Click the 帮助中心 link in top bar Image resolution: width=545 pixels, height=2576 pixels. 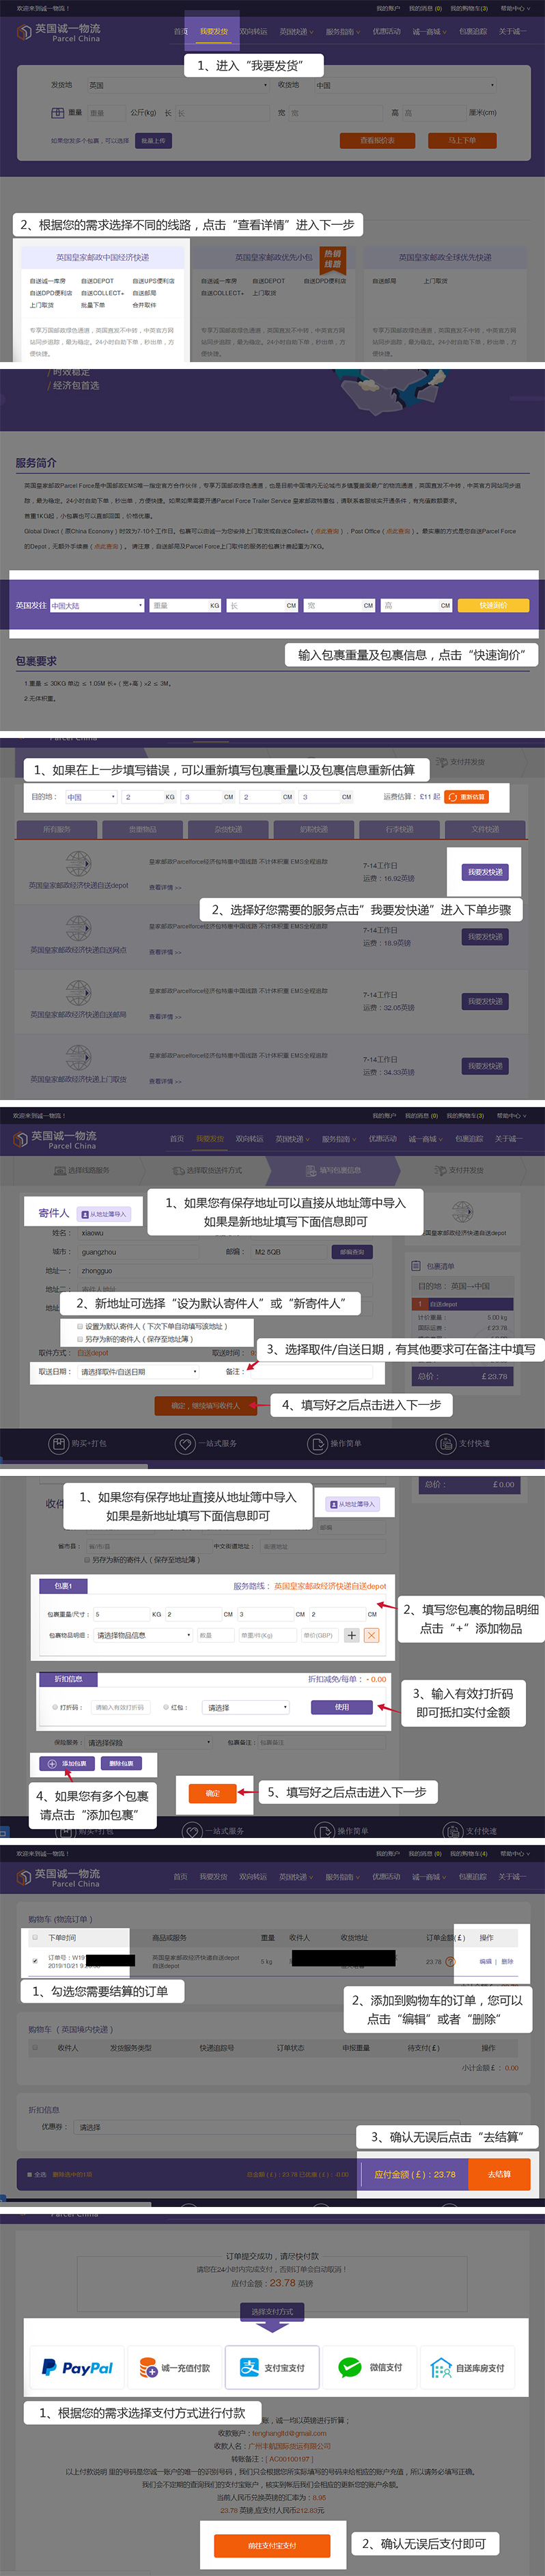[x=514, y=8]
